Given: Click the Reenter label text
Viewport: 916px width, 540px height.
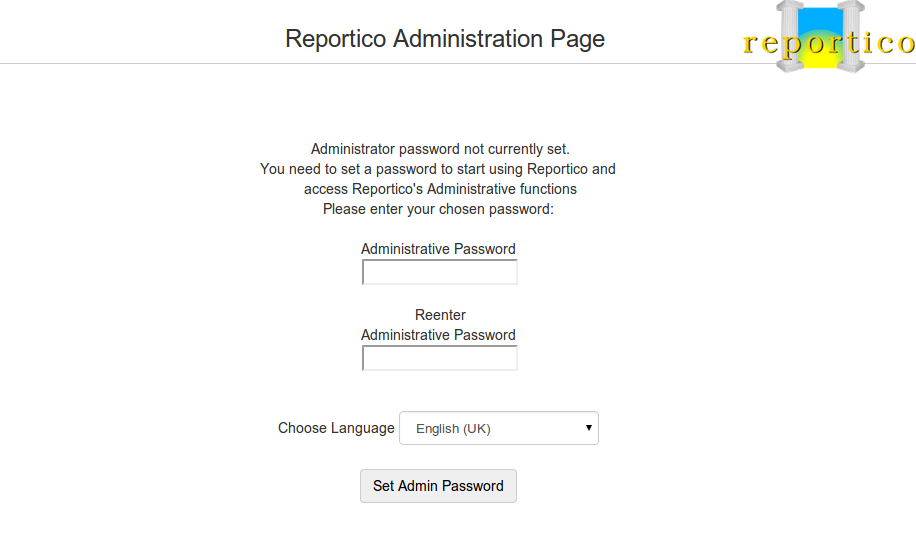Looking at the screenshot, I should click(x=440, y=315).
